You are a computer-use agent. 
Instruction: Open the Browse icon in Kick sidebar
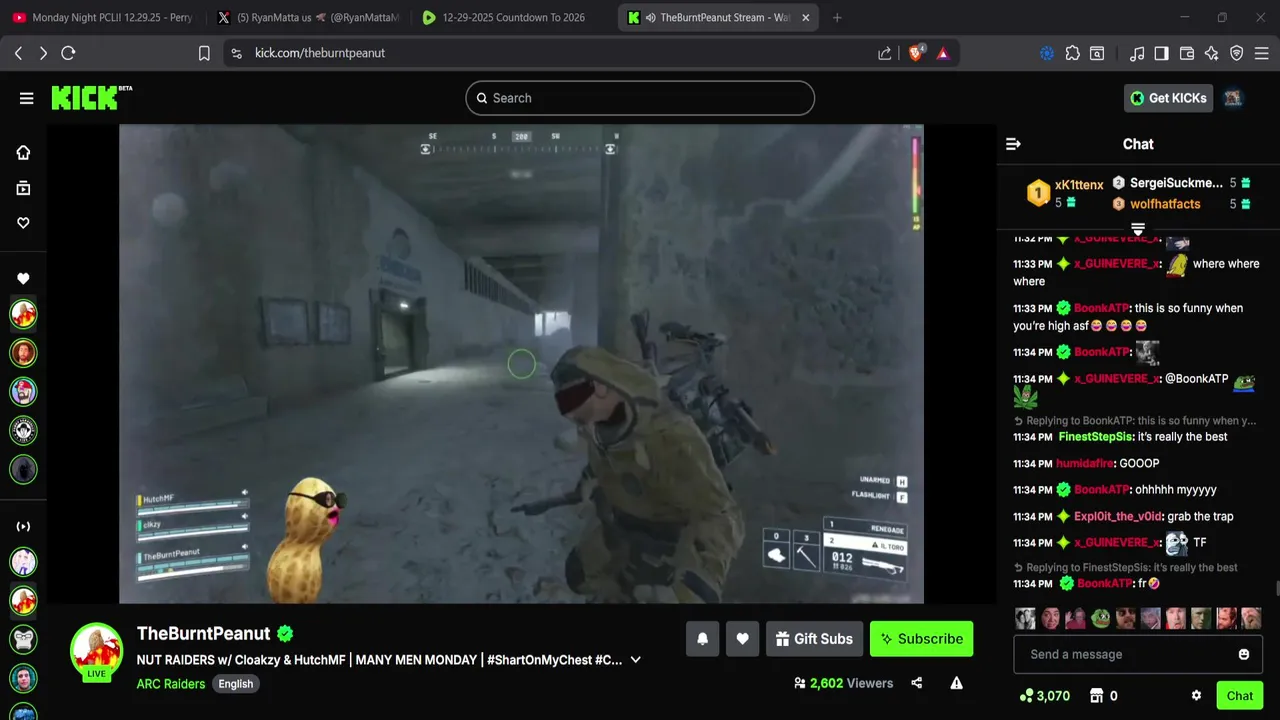pyautogui.click(x=23, y=188)
